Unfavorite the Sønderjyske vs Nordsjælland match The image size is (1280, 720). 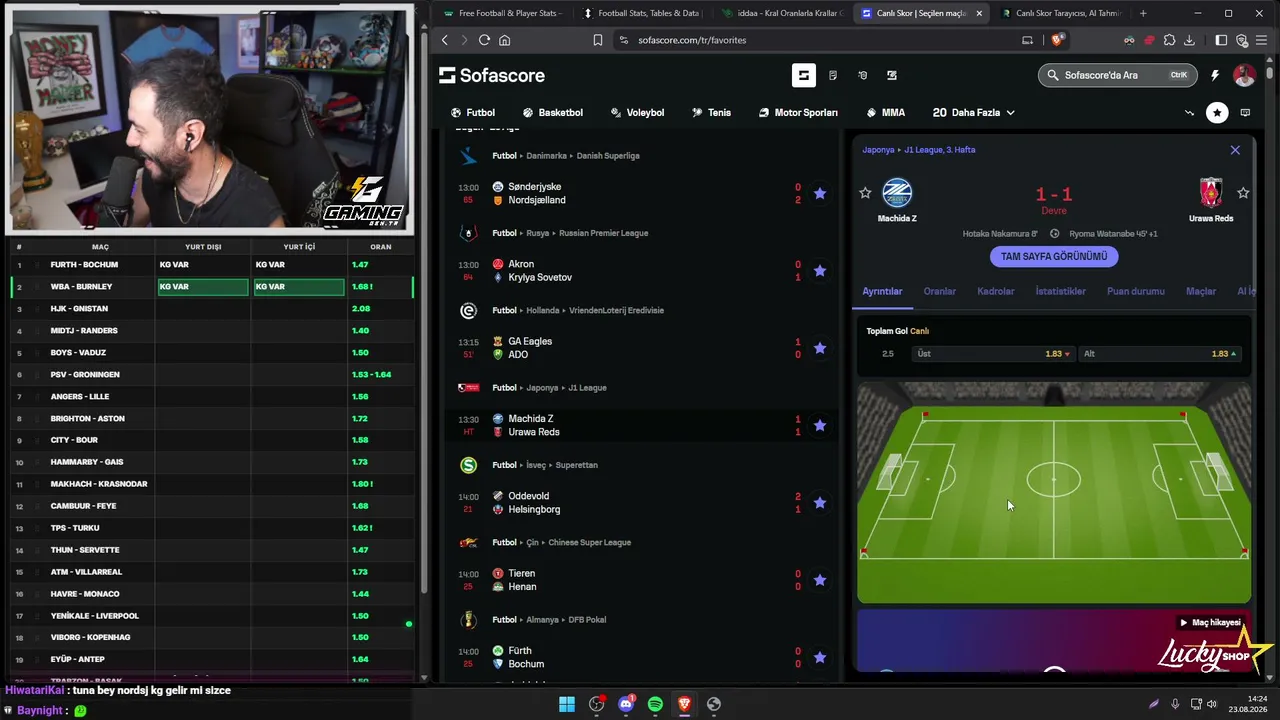point(820,193)
